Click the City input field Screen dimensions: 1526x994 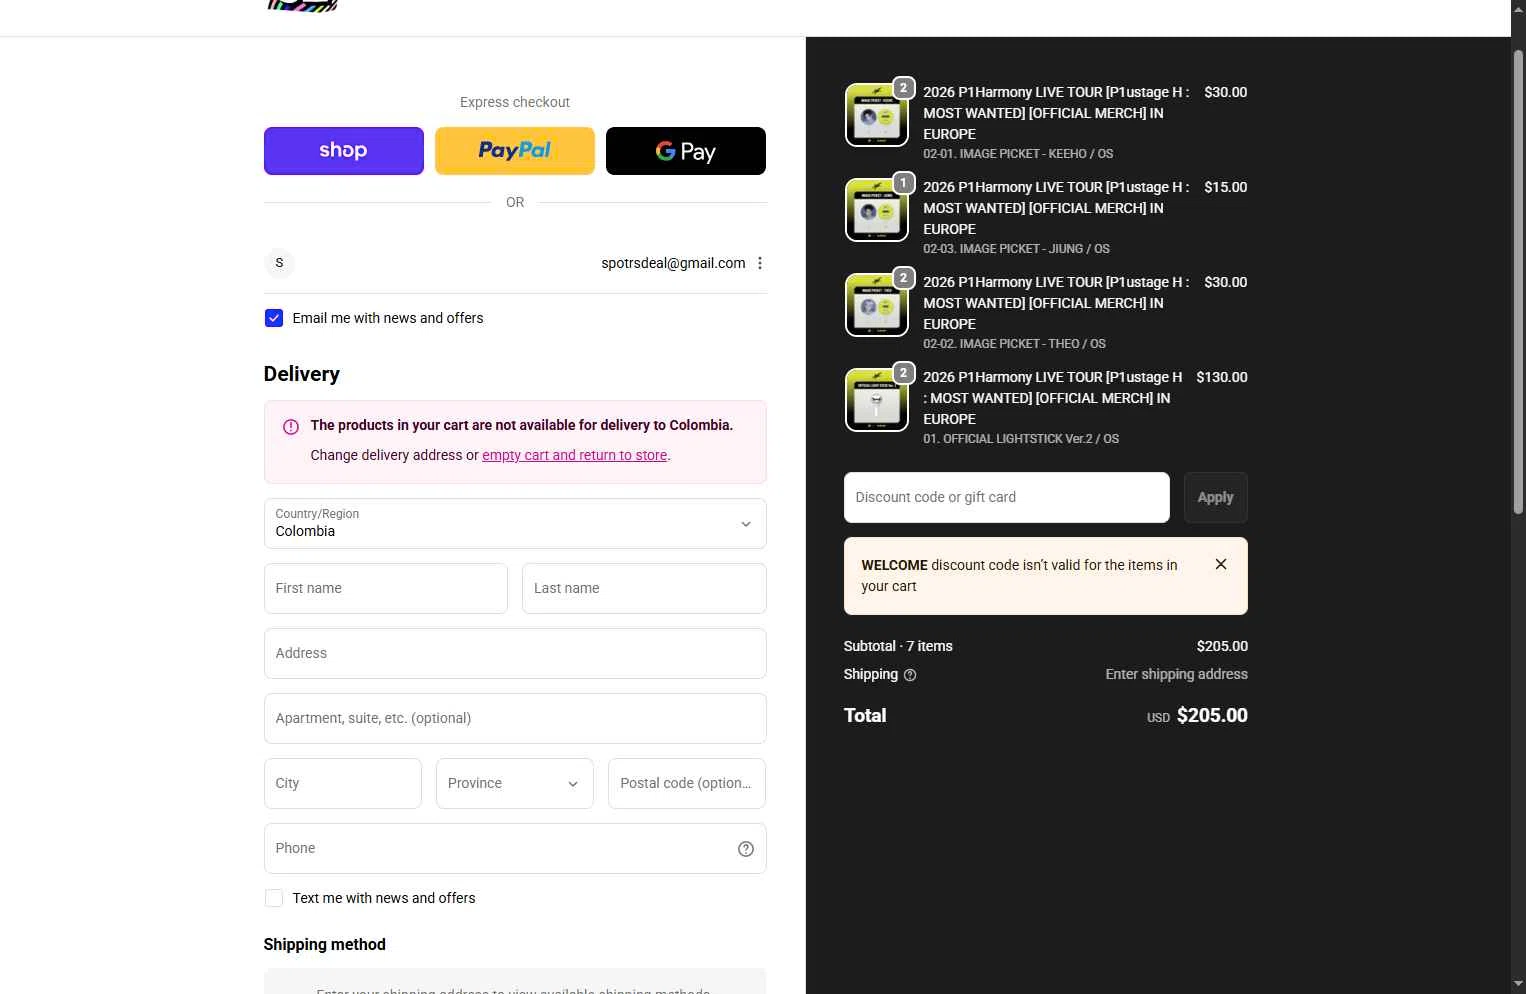click(343, 783)
